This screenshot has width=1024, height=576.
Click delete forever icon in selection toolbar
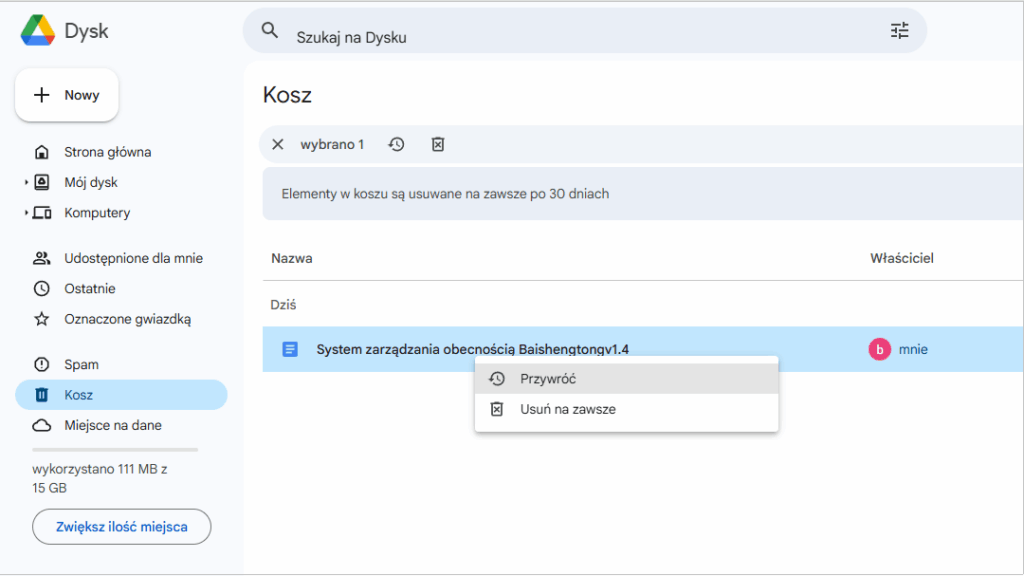pyautogui.click(x=438, y=144)
